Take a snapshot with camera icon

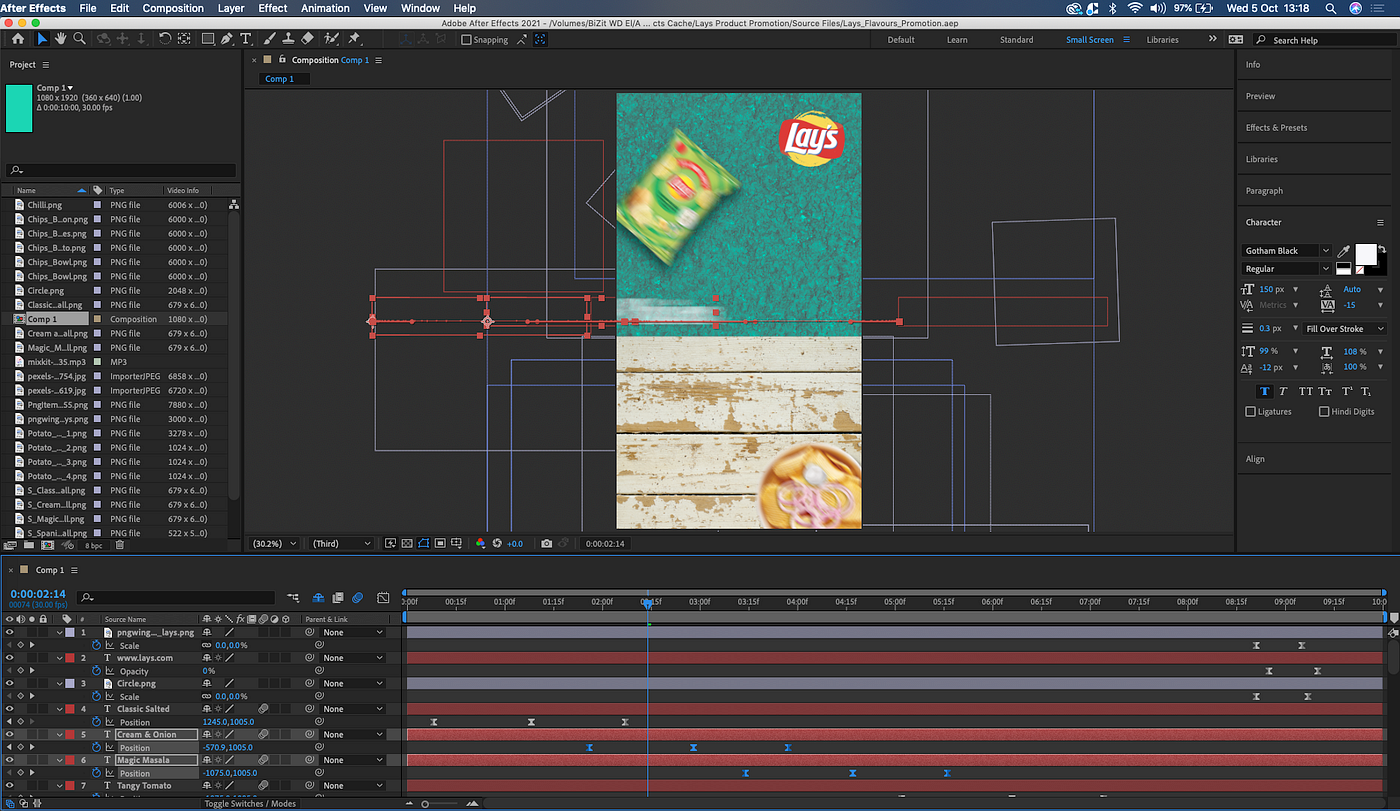[546, 543]
